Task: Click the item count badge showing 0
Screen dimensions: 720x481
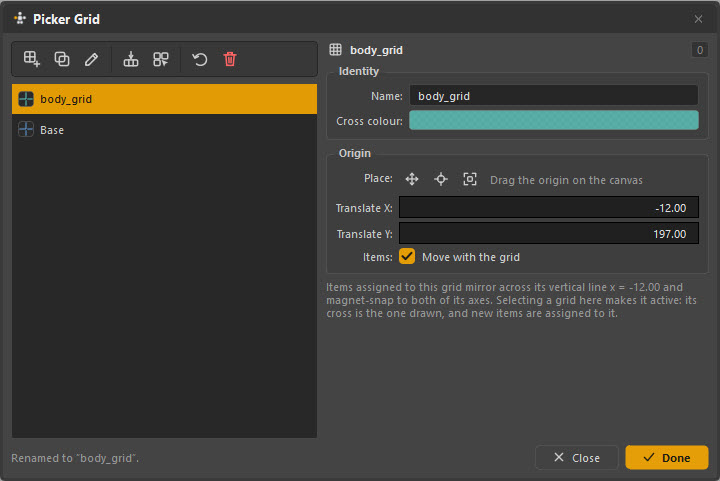Action: coord(699,50)
